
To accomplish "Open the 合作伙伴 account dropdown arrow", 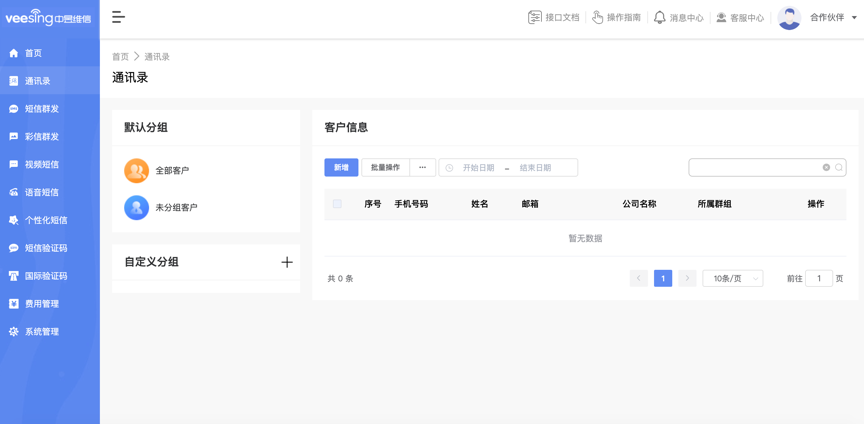I will [x=855, y=18].
